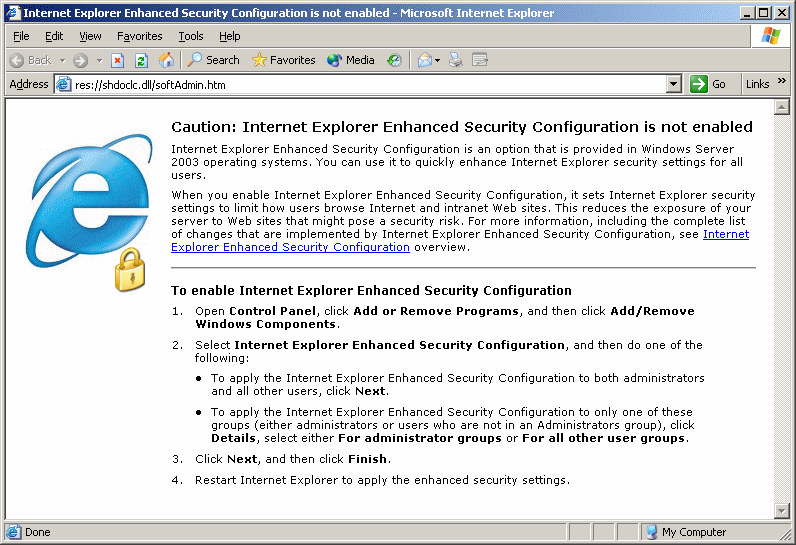This screenshot has width=796, height=545.
Task: Click the page icon beside the address
Action: [63, 84]
